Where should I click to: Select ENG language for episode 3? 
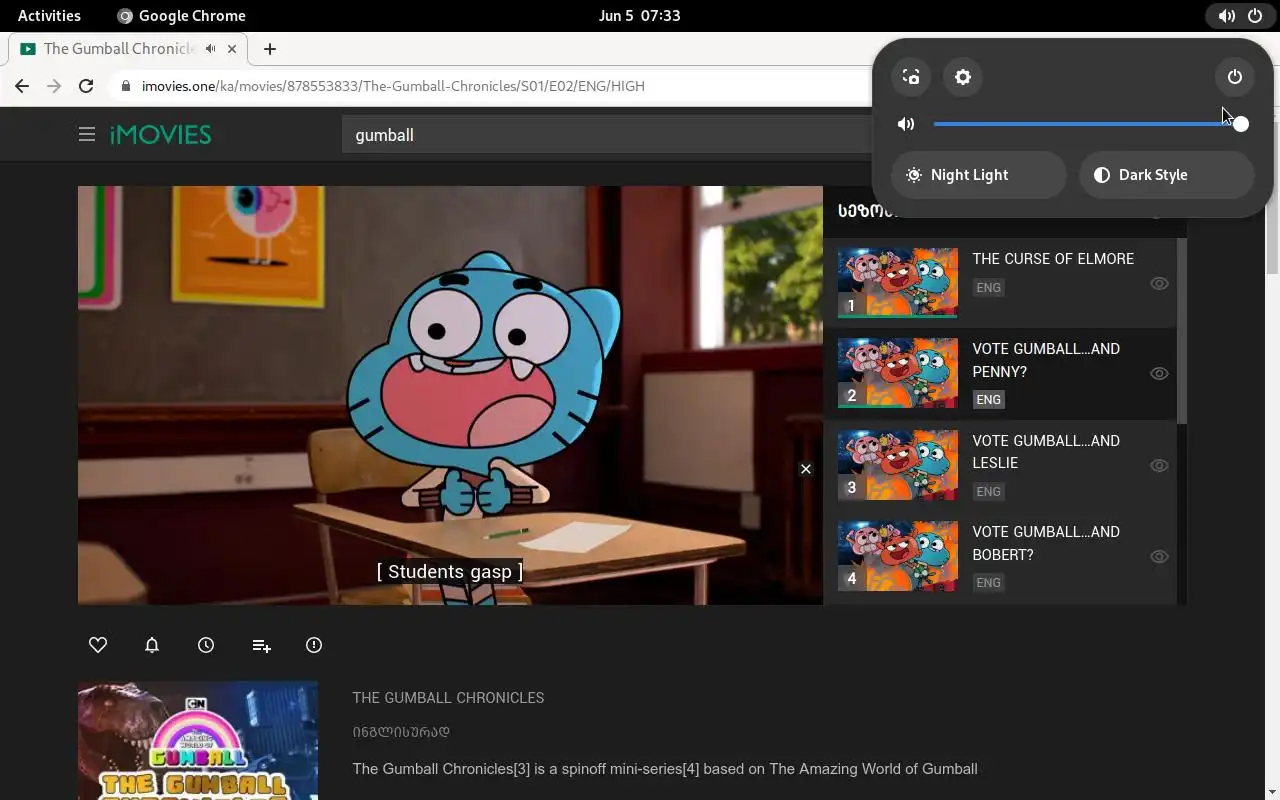(988, 491)
